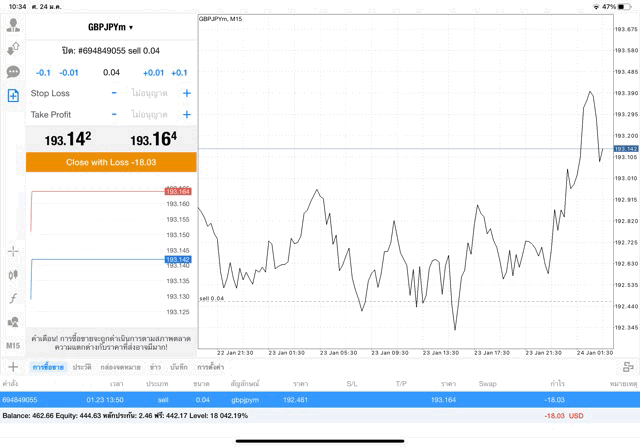This screenshot has height=447, width=640.
Task: Open the M15 timeframe selector
Action: click(x=13, y=345)
